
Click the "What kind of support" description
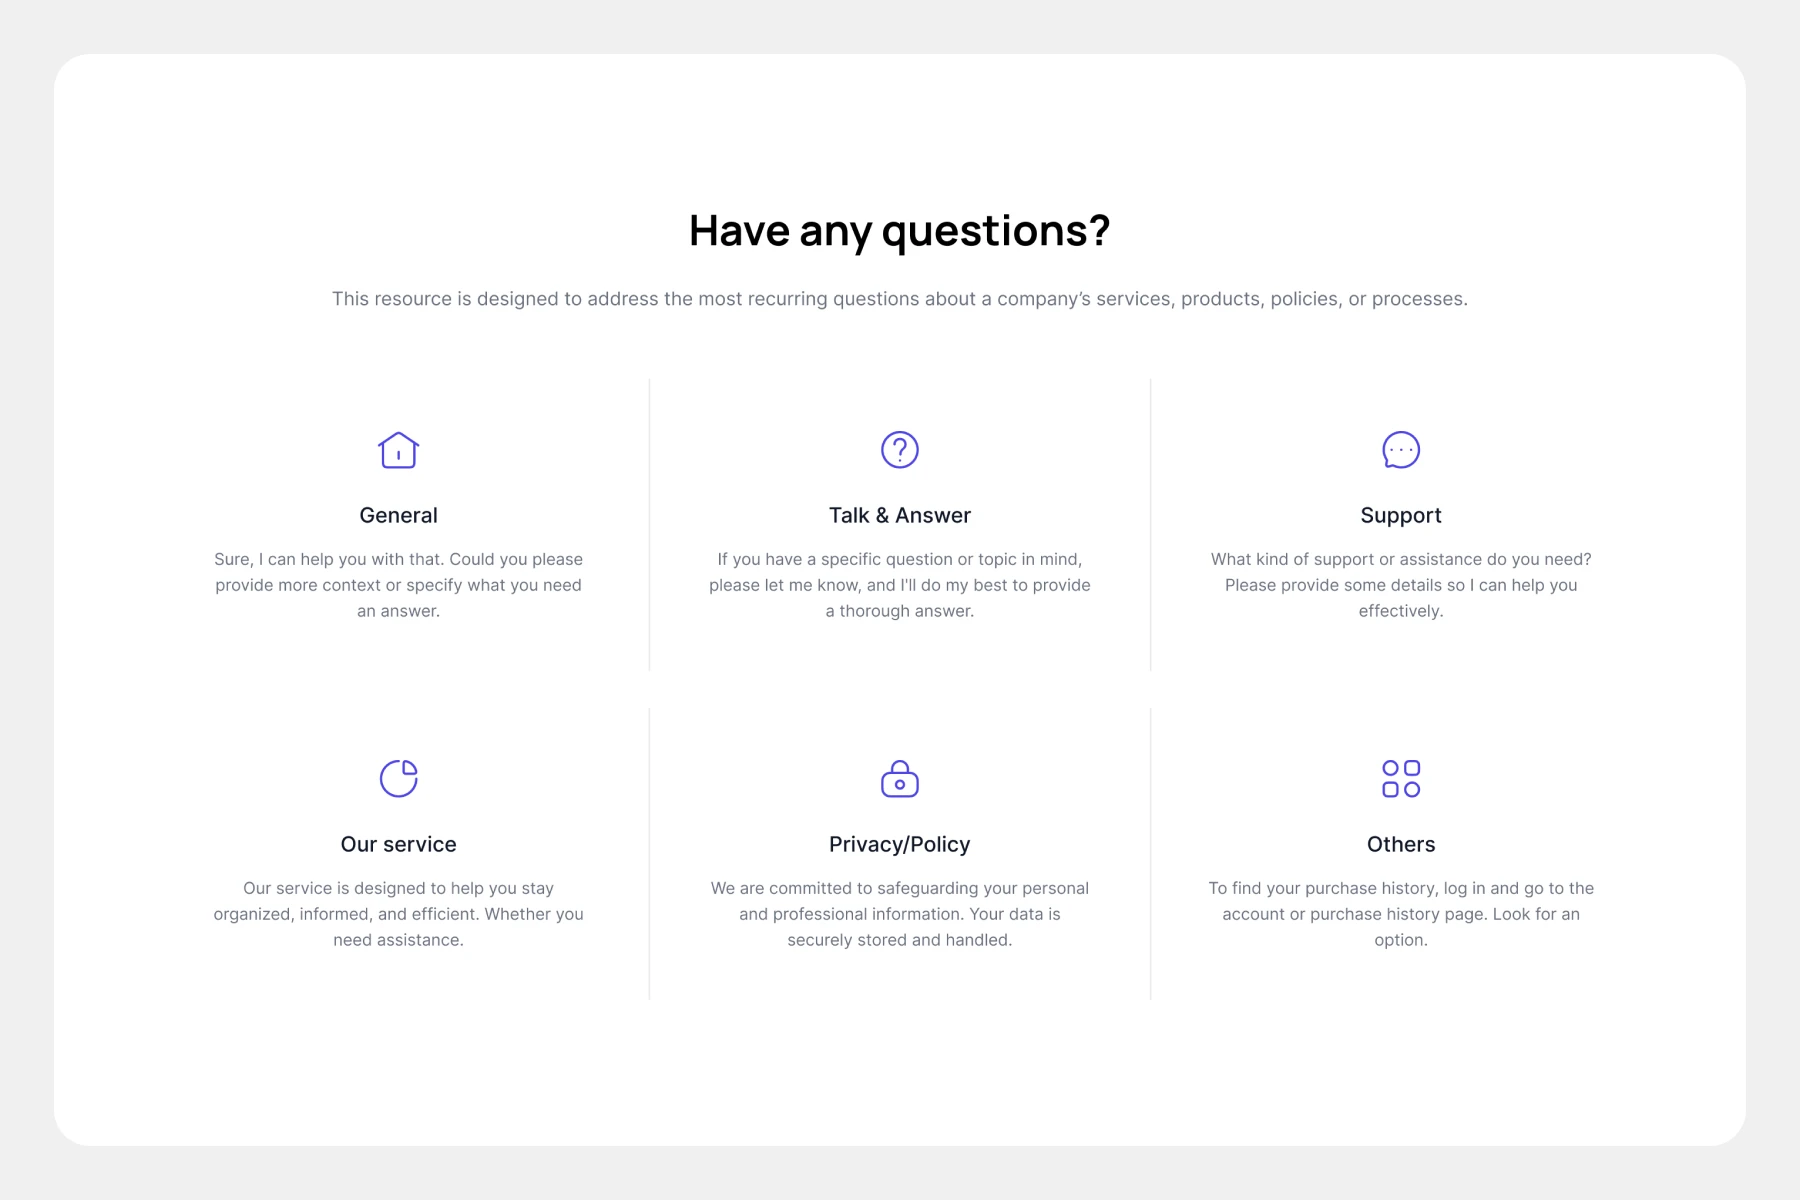(x=1401, y=585)
